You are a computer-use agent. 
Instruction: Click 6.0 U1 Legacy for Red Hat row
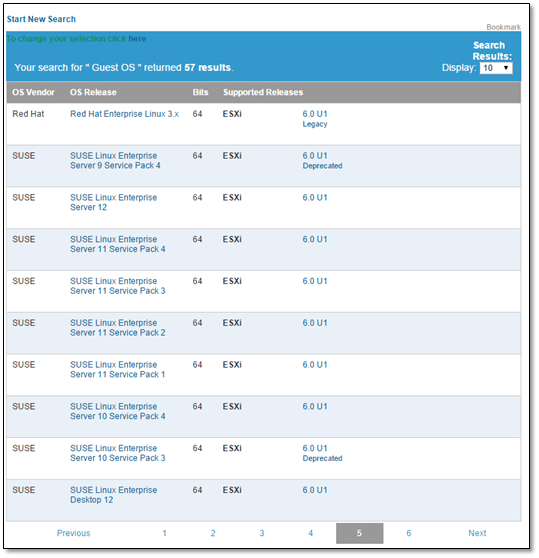click(x=315, y=119)
